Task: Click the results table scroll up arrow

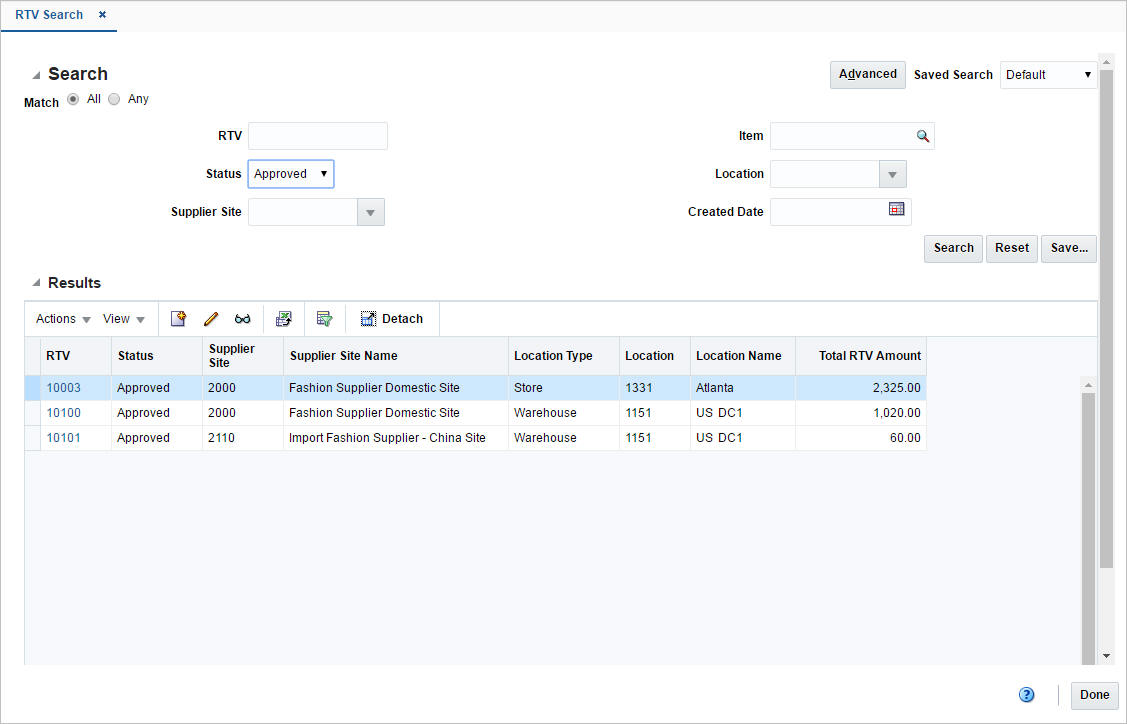Action: [x=1088, y=385]
